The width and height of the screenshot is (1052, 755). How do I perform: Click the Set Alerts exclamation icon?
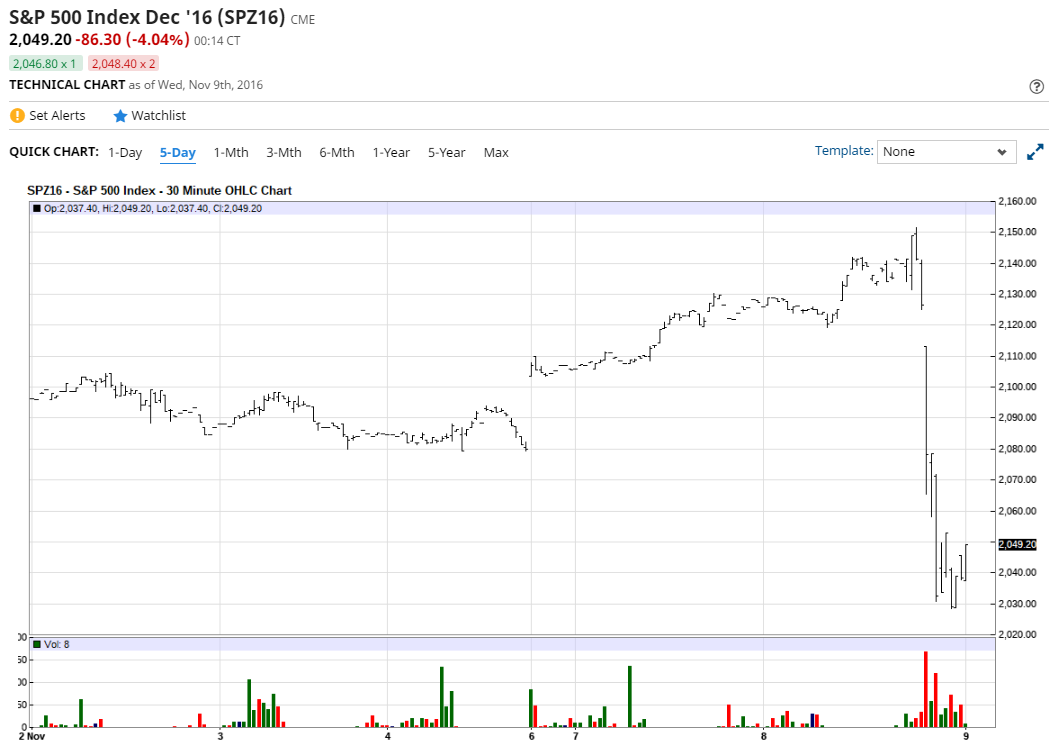pyautogui.click(x=17, y=115)
